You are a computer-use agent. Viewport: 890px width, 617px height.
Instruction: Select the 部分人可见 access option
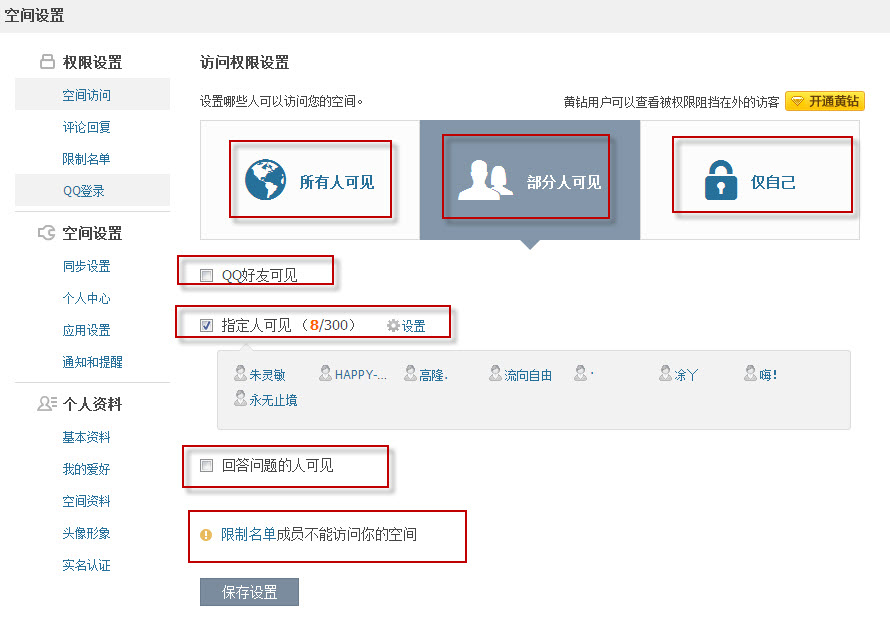coord(530,180)
